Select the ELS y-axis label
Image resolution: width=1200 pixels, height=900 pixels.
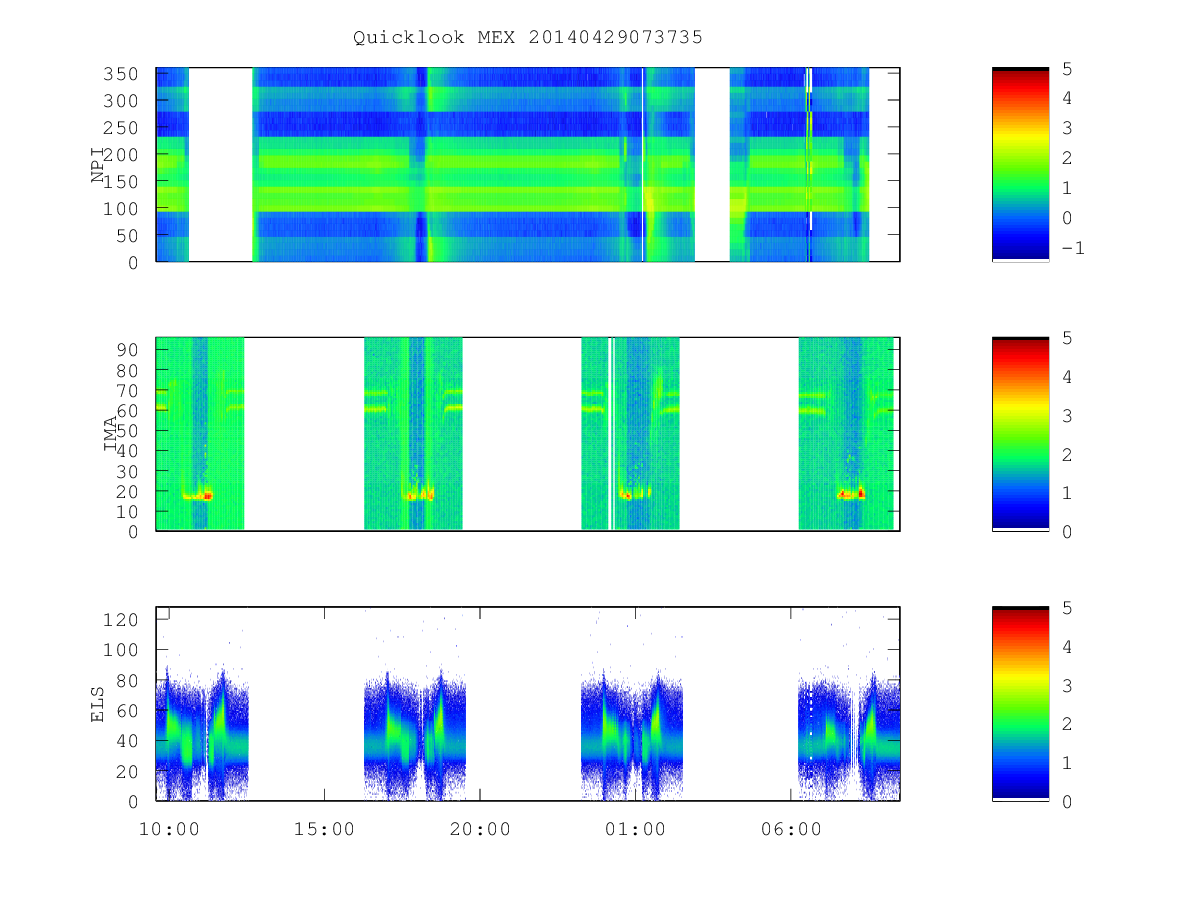click(98, 704)
